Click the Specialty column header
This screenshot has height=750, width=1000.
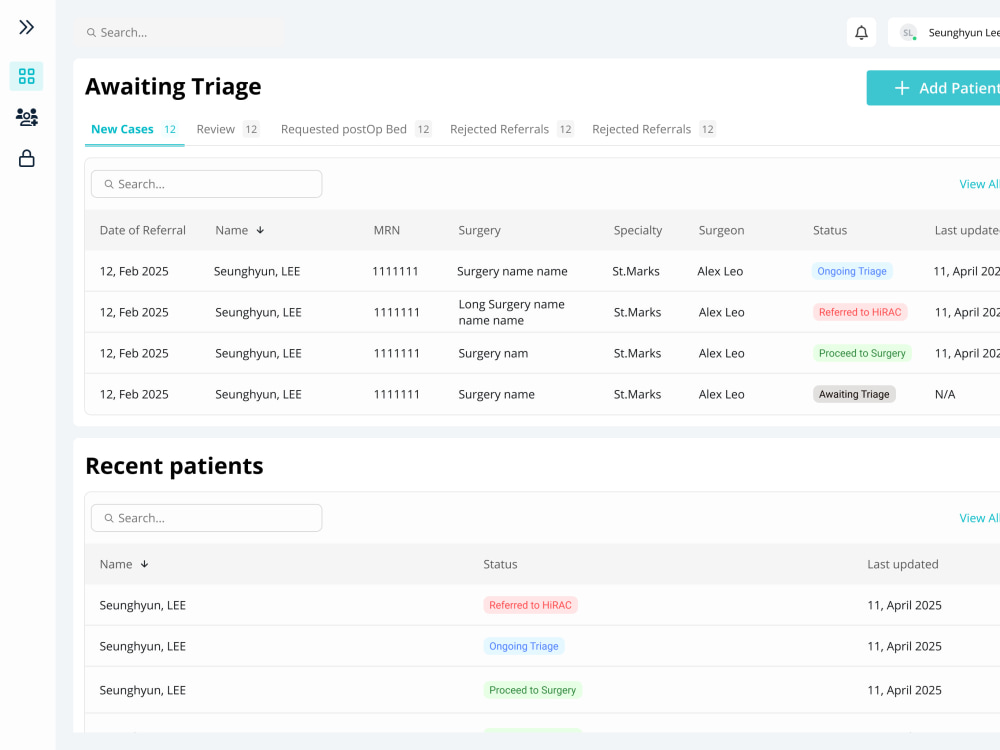tap(638, 230)
